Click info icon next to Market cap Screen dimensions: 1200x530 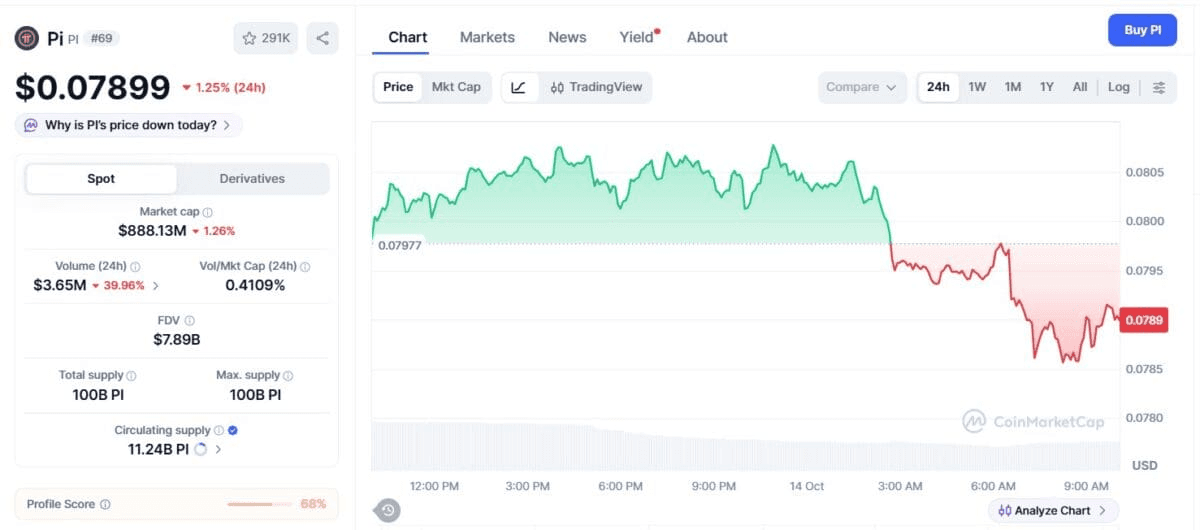(x=208, y=212)
